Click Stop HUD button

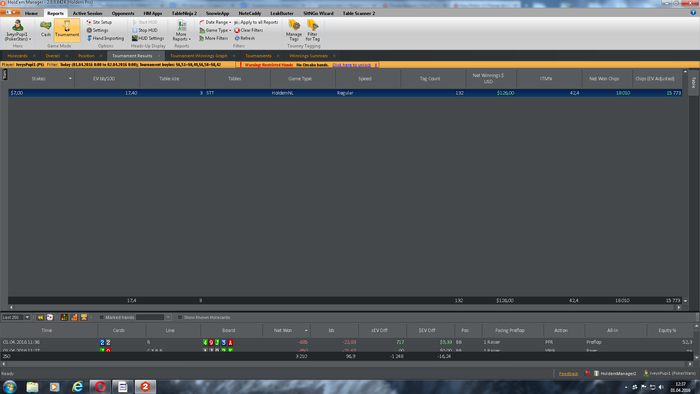click(145, 30)
